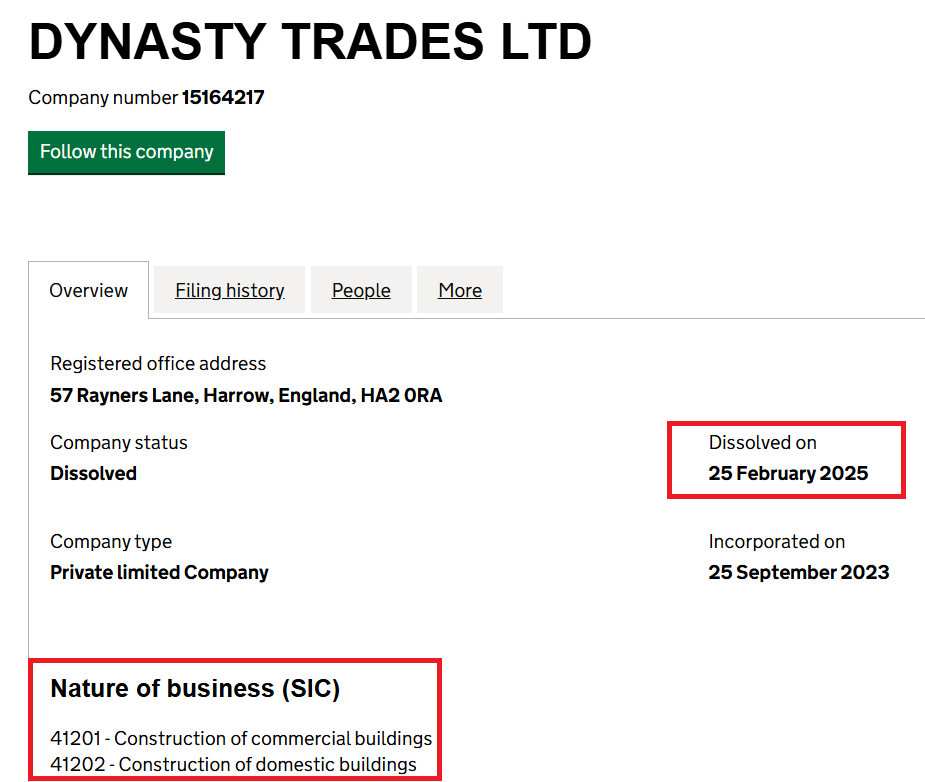925x782 pixels.
Task: Click SIC code 41202 domestic buildings
Action: tap(234, 764)
